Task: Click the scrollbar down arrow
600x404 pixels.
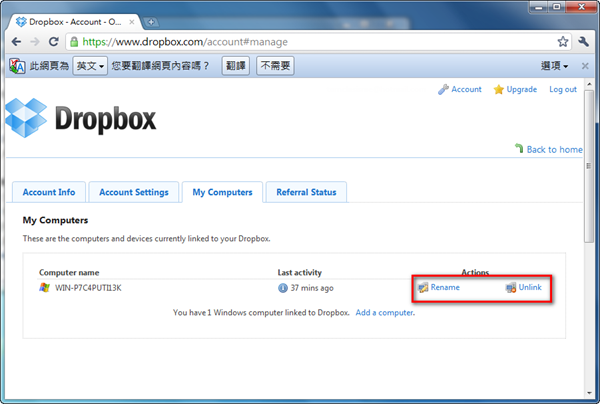Action: [x=589, y=393]
